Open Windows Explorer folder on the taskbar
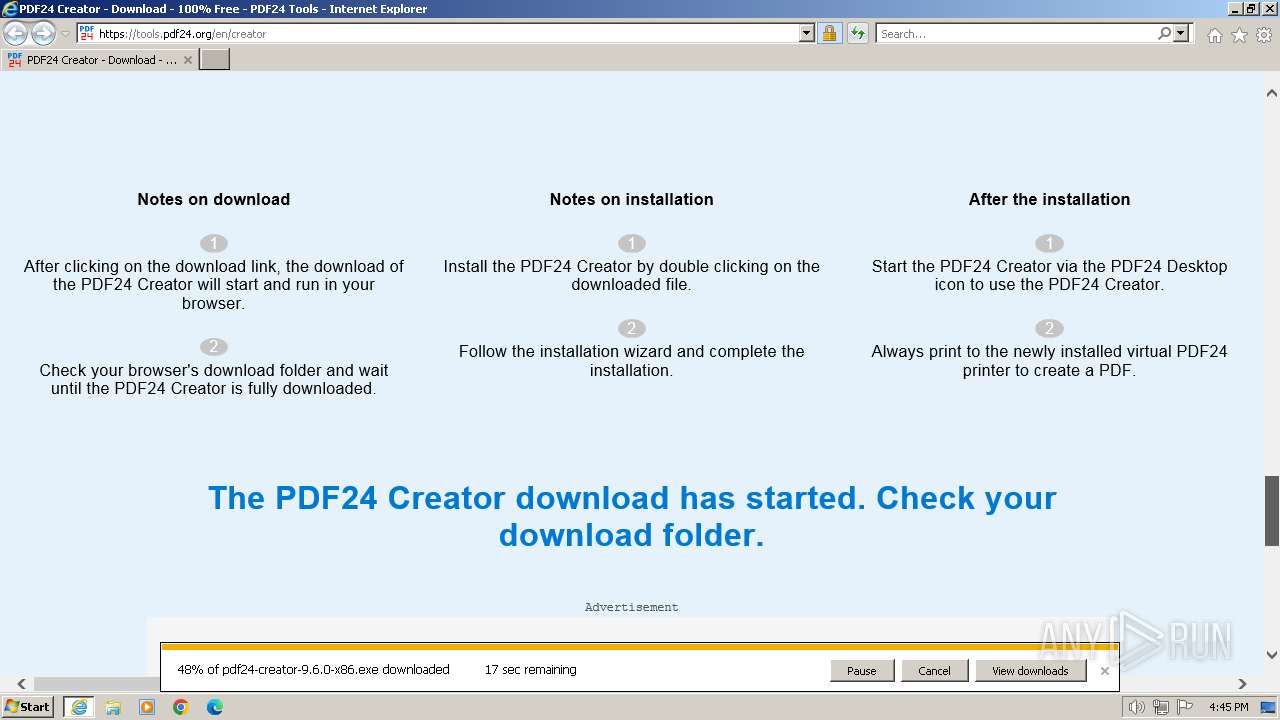Viewport: 1280px width, 720px height. coord(113,707)
